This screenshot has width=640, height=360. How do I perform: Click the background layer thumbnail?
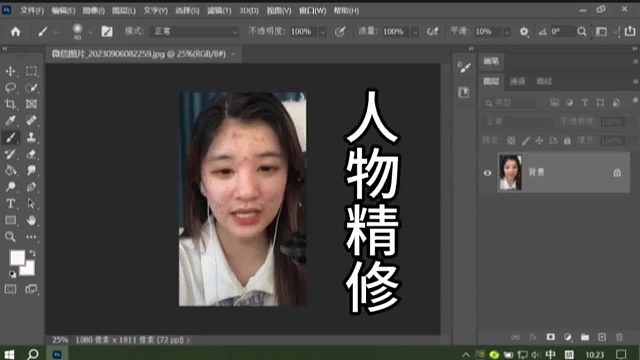[x=510, y=173]
